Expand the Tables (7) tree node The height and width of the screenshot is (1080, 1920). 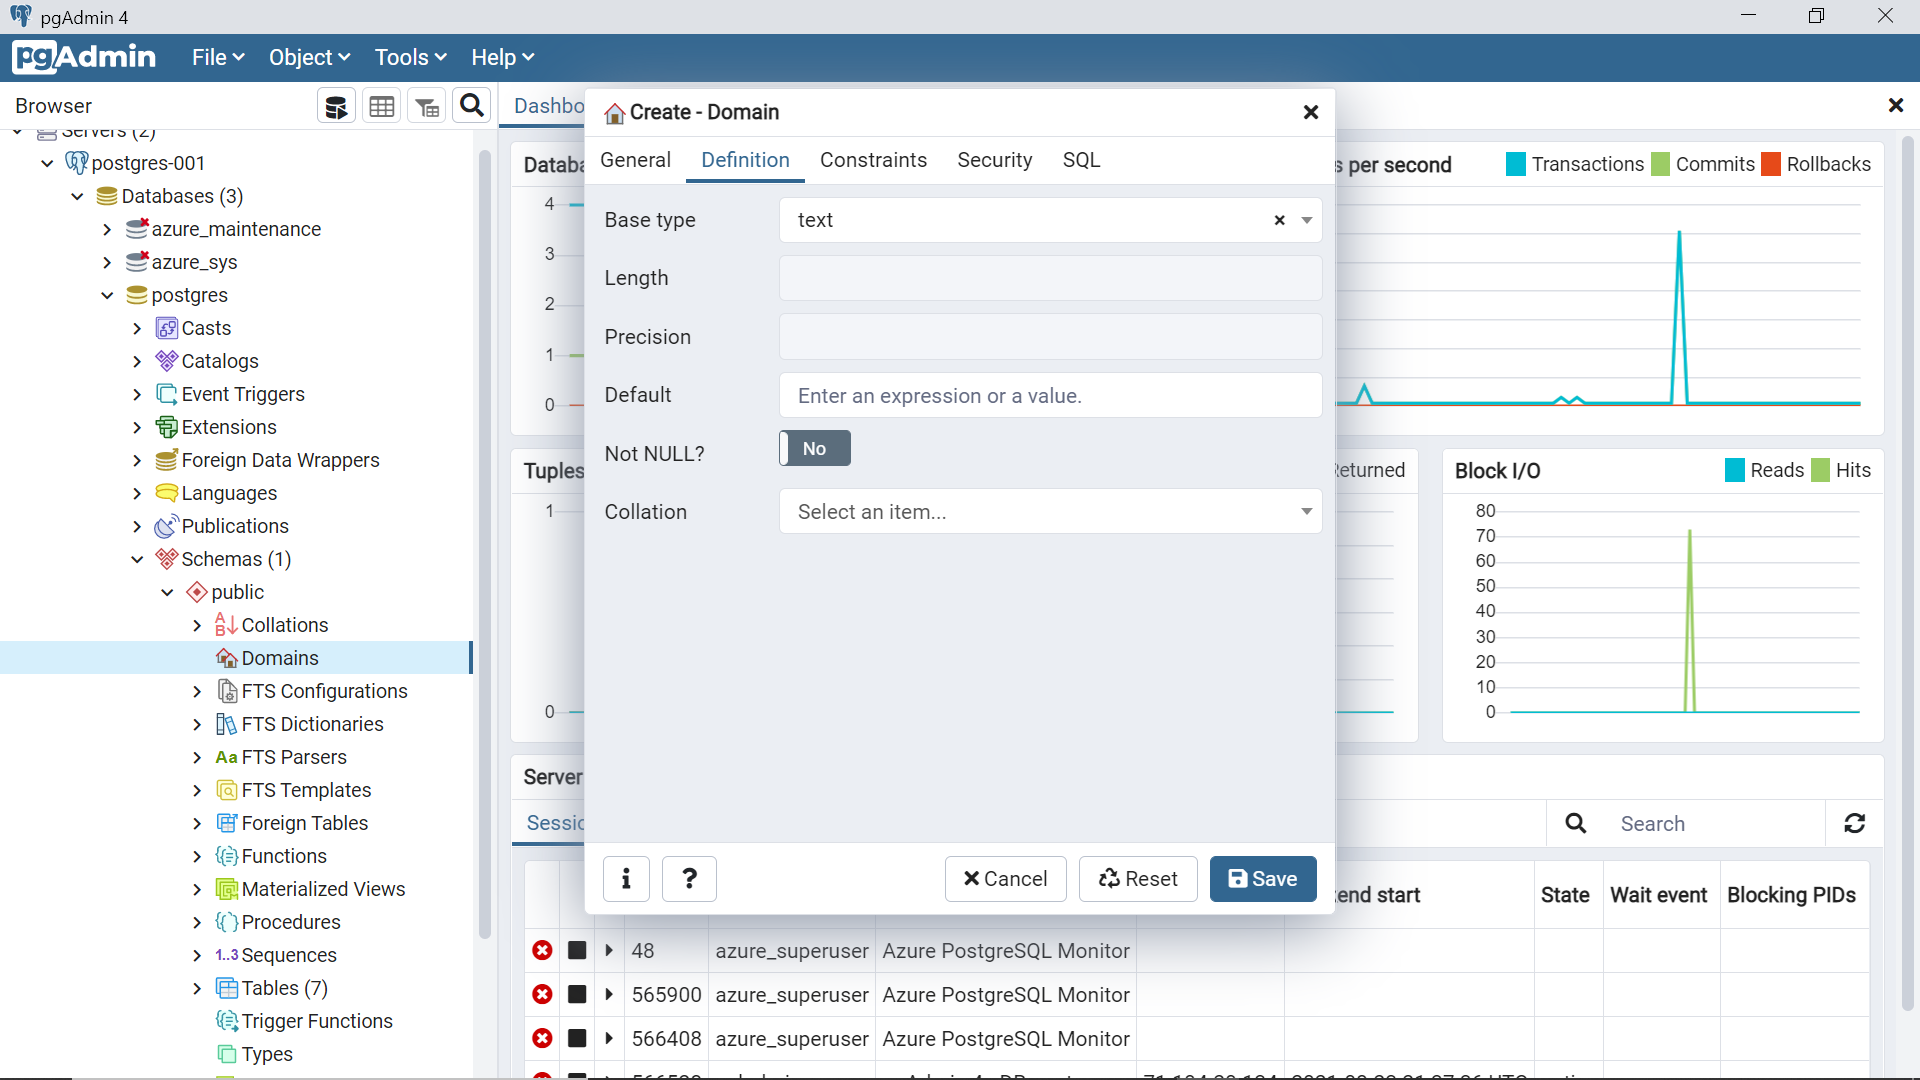[x=197, y=989]
